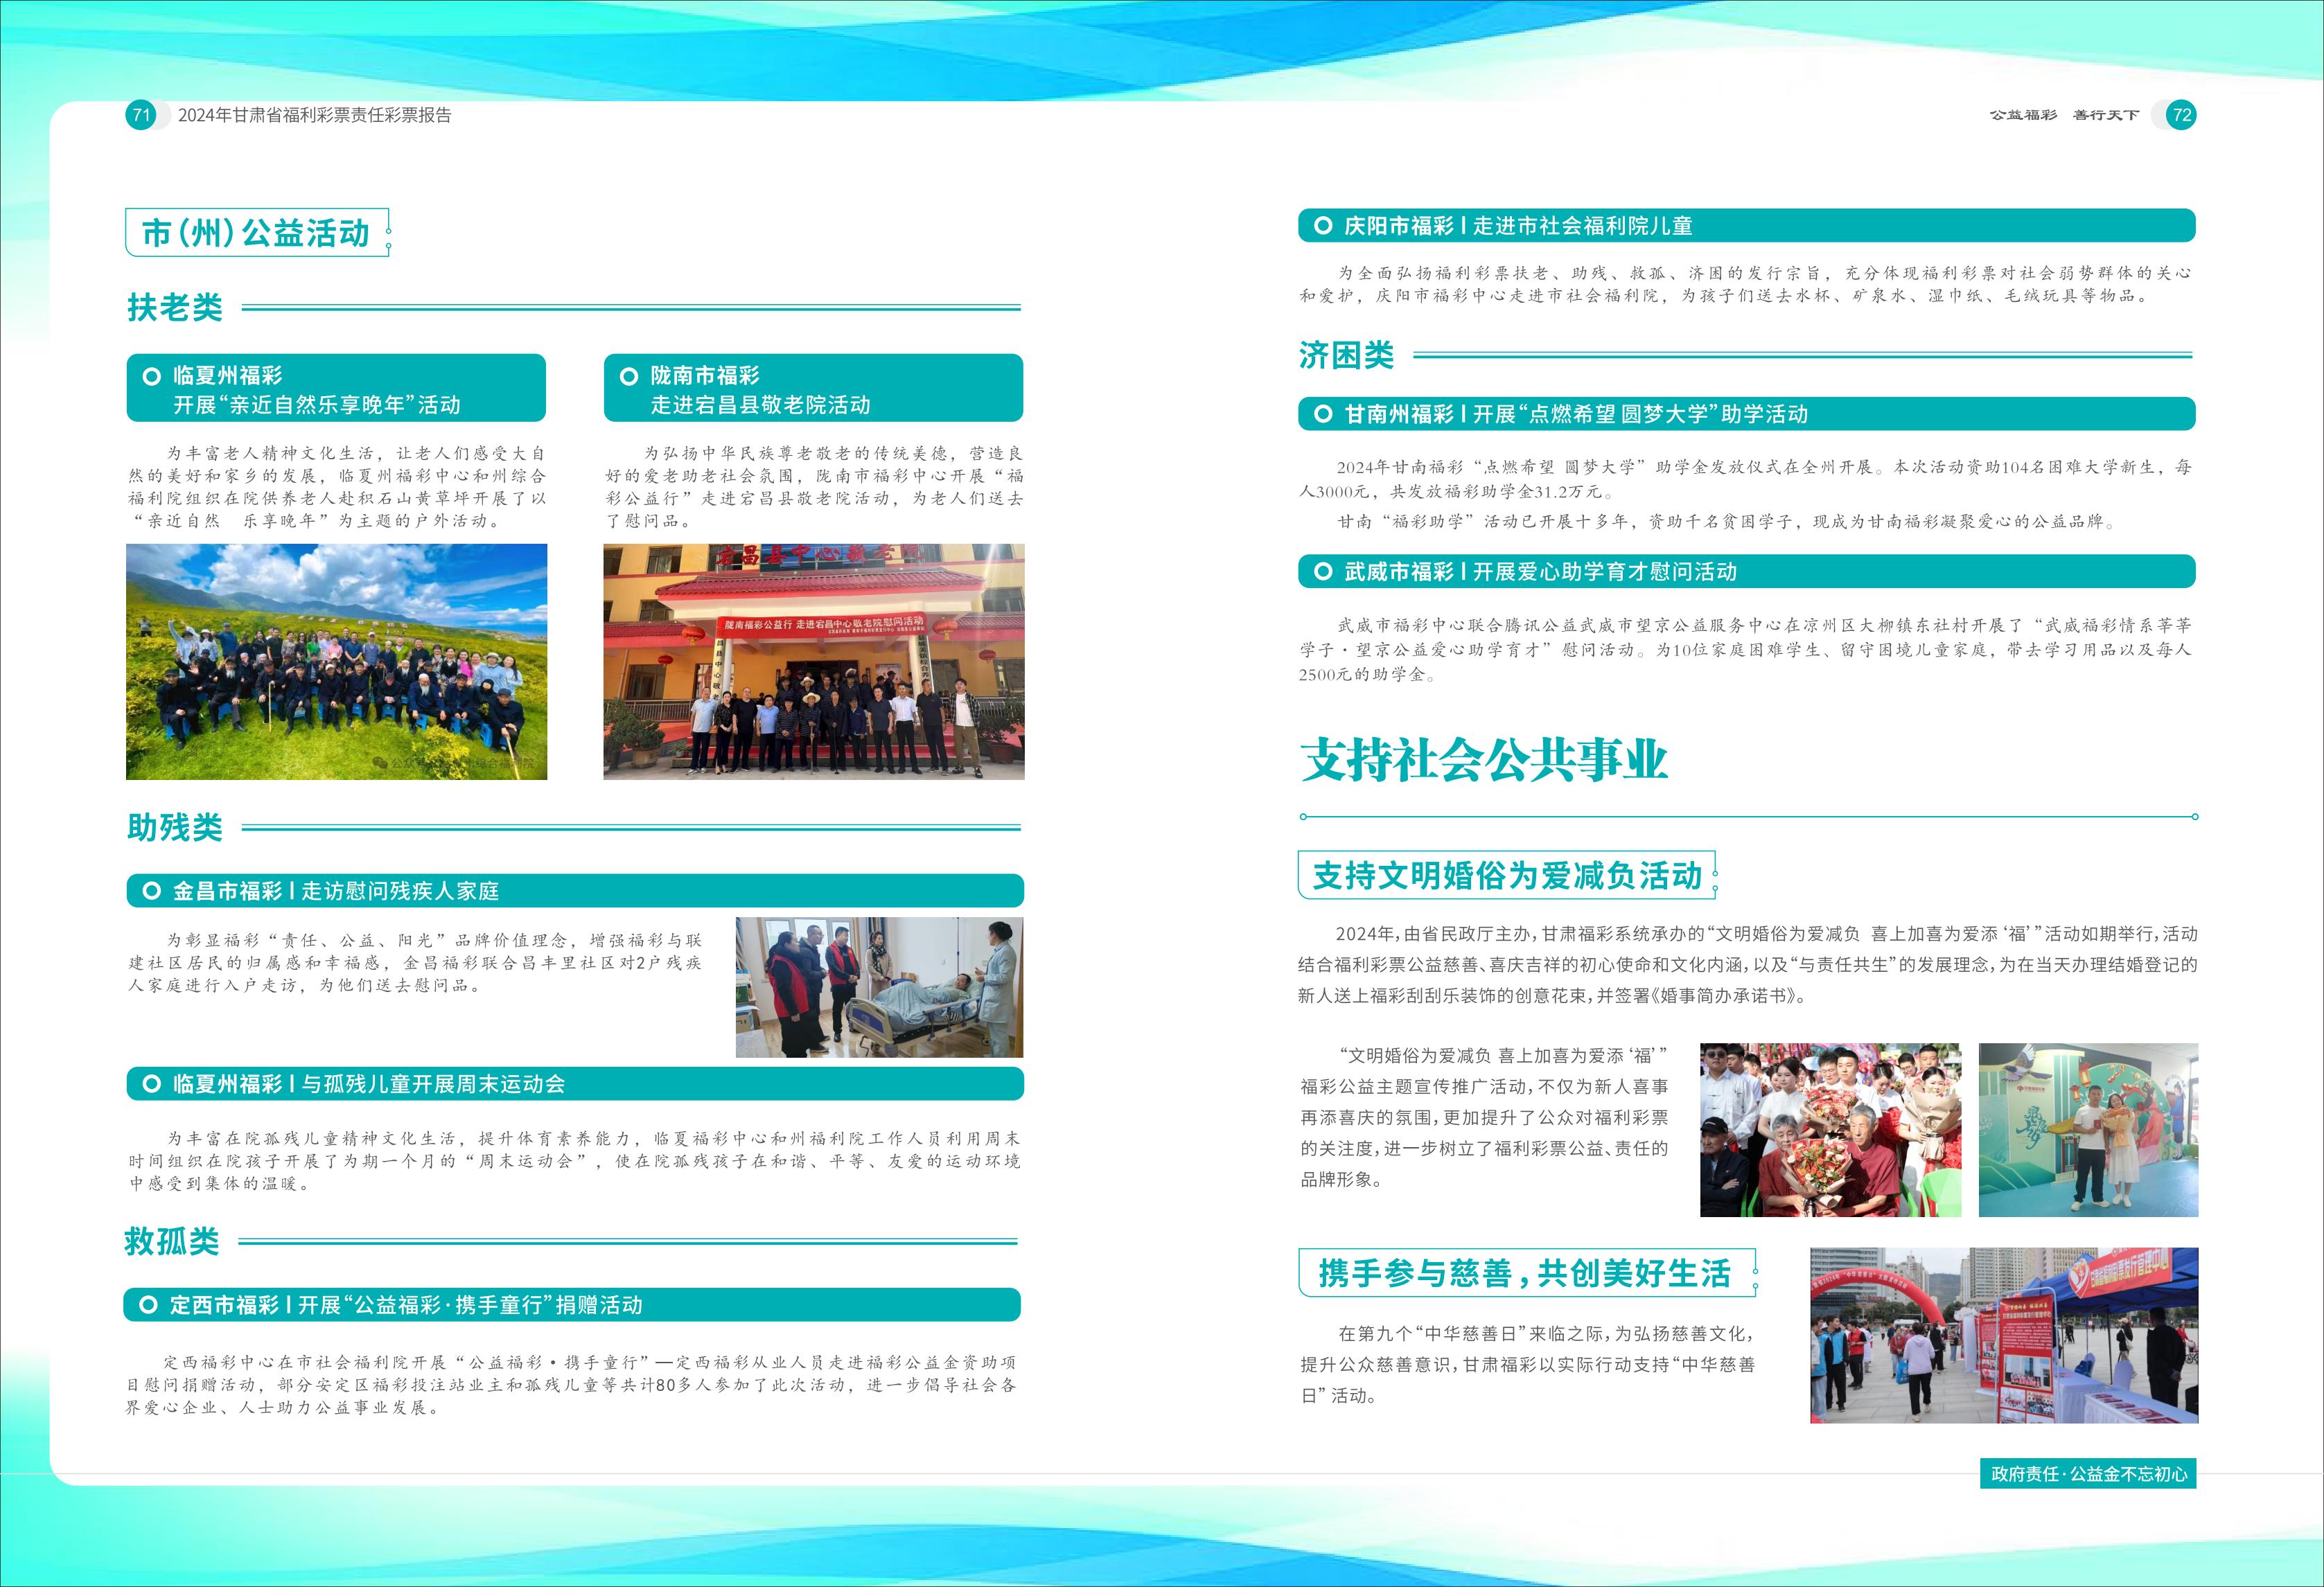Click the circle bullet beside 庆阳市福彩 header
Screen dimensions: 2324x1587
tap(1323, 226)
